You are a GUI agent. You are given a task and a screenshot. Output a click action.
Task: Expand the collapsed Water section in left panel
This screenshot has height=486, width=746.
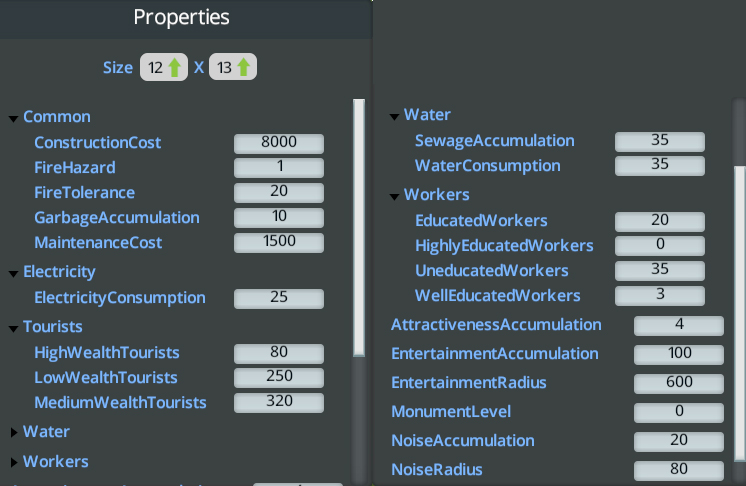pos(13,432)
